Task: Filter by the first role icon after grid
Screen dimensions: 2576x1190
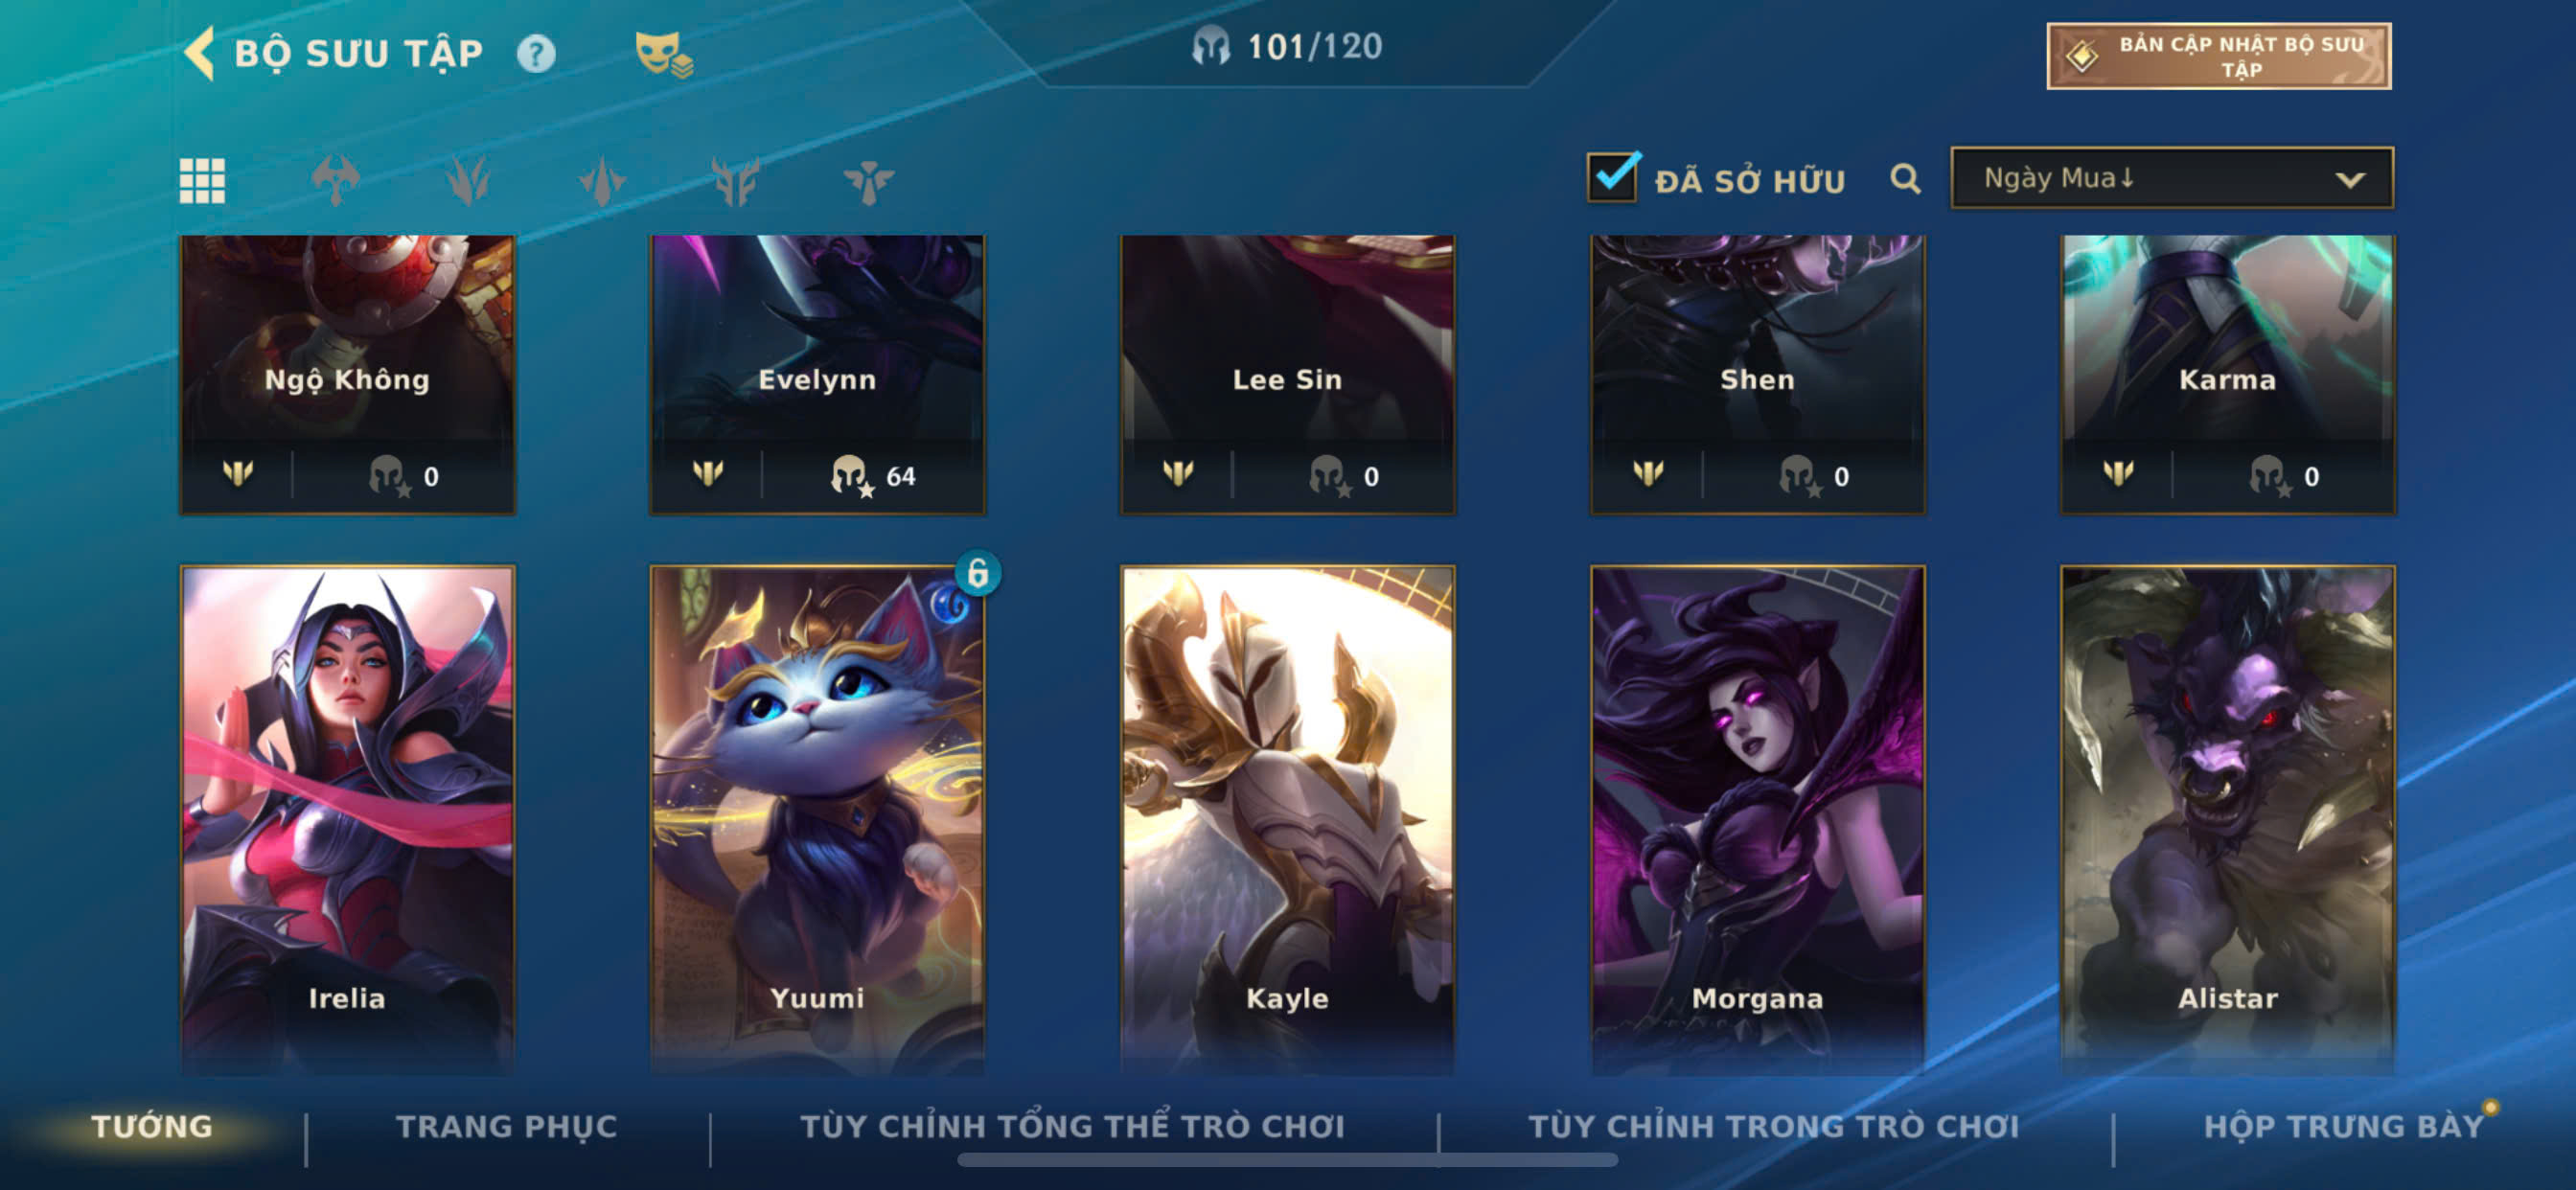Action: tap(335, 181)
